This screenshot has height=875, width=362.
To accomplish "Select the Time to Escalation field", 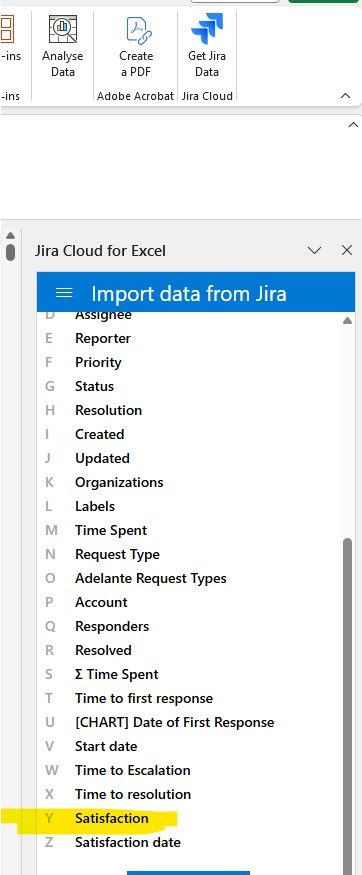I will coord(190,770).
